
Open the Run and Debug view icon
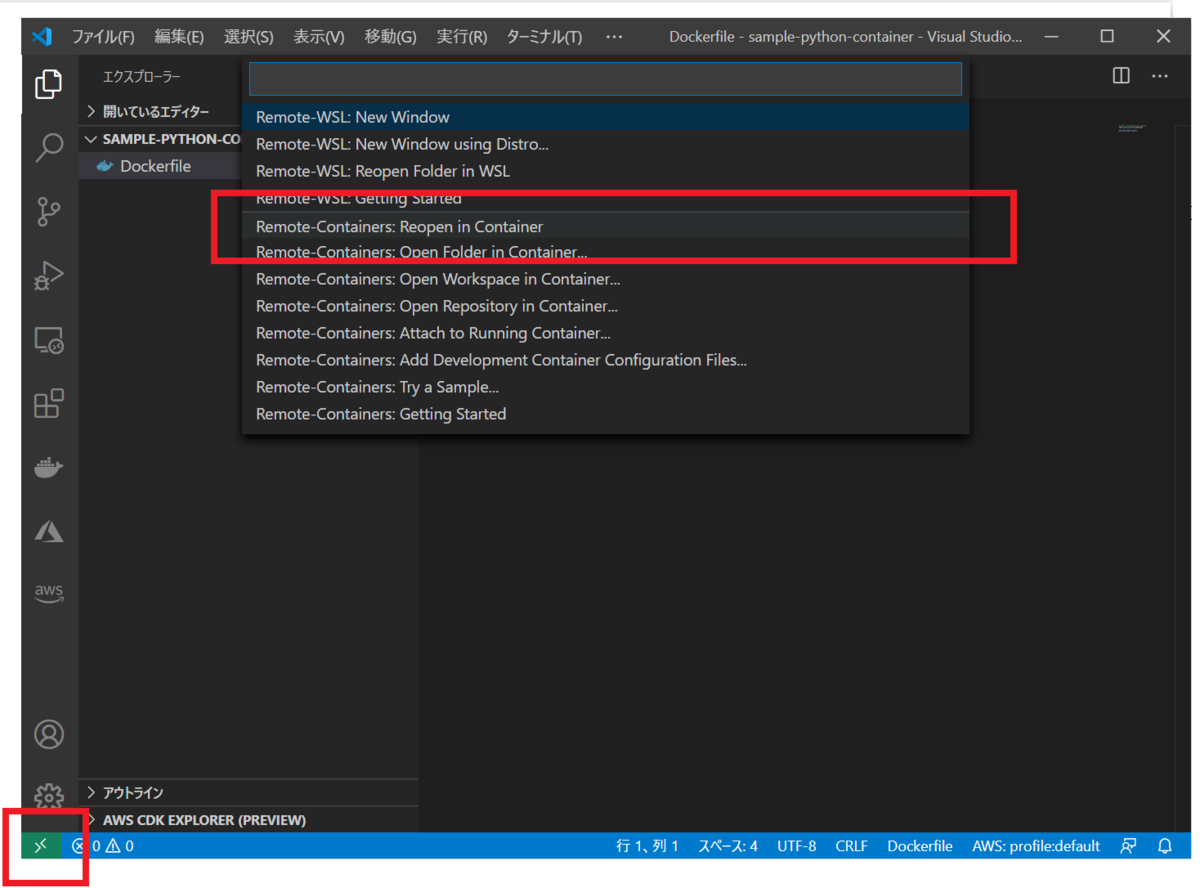pos(48,276)
